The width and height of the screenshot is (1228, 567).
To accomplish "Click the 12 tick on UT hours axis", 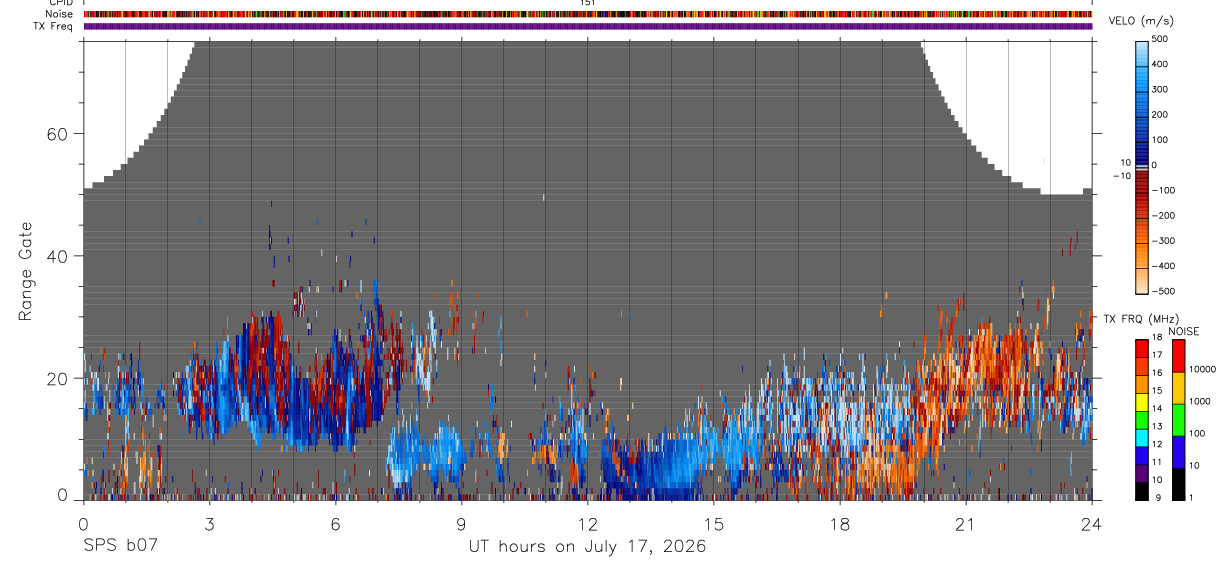I will pyautogui.click(x=588, y=523).
